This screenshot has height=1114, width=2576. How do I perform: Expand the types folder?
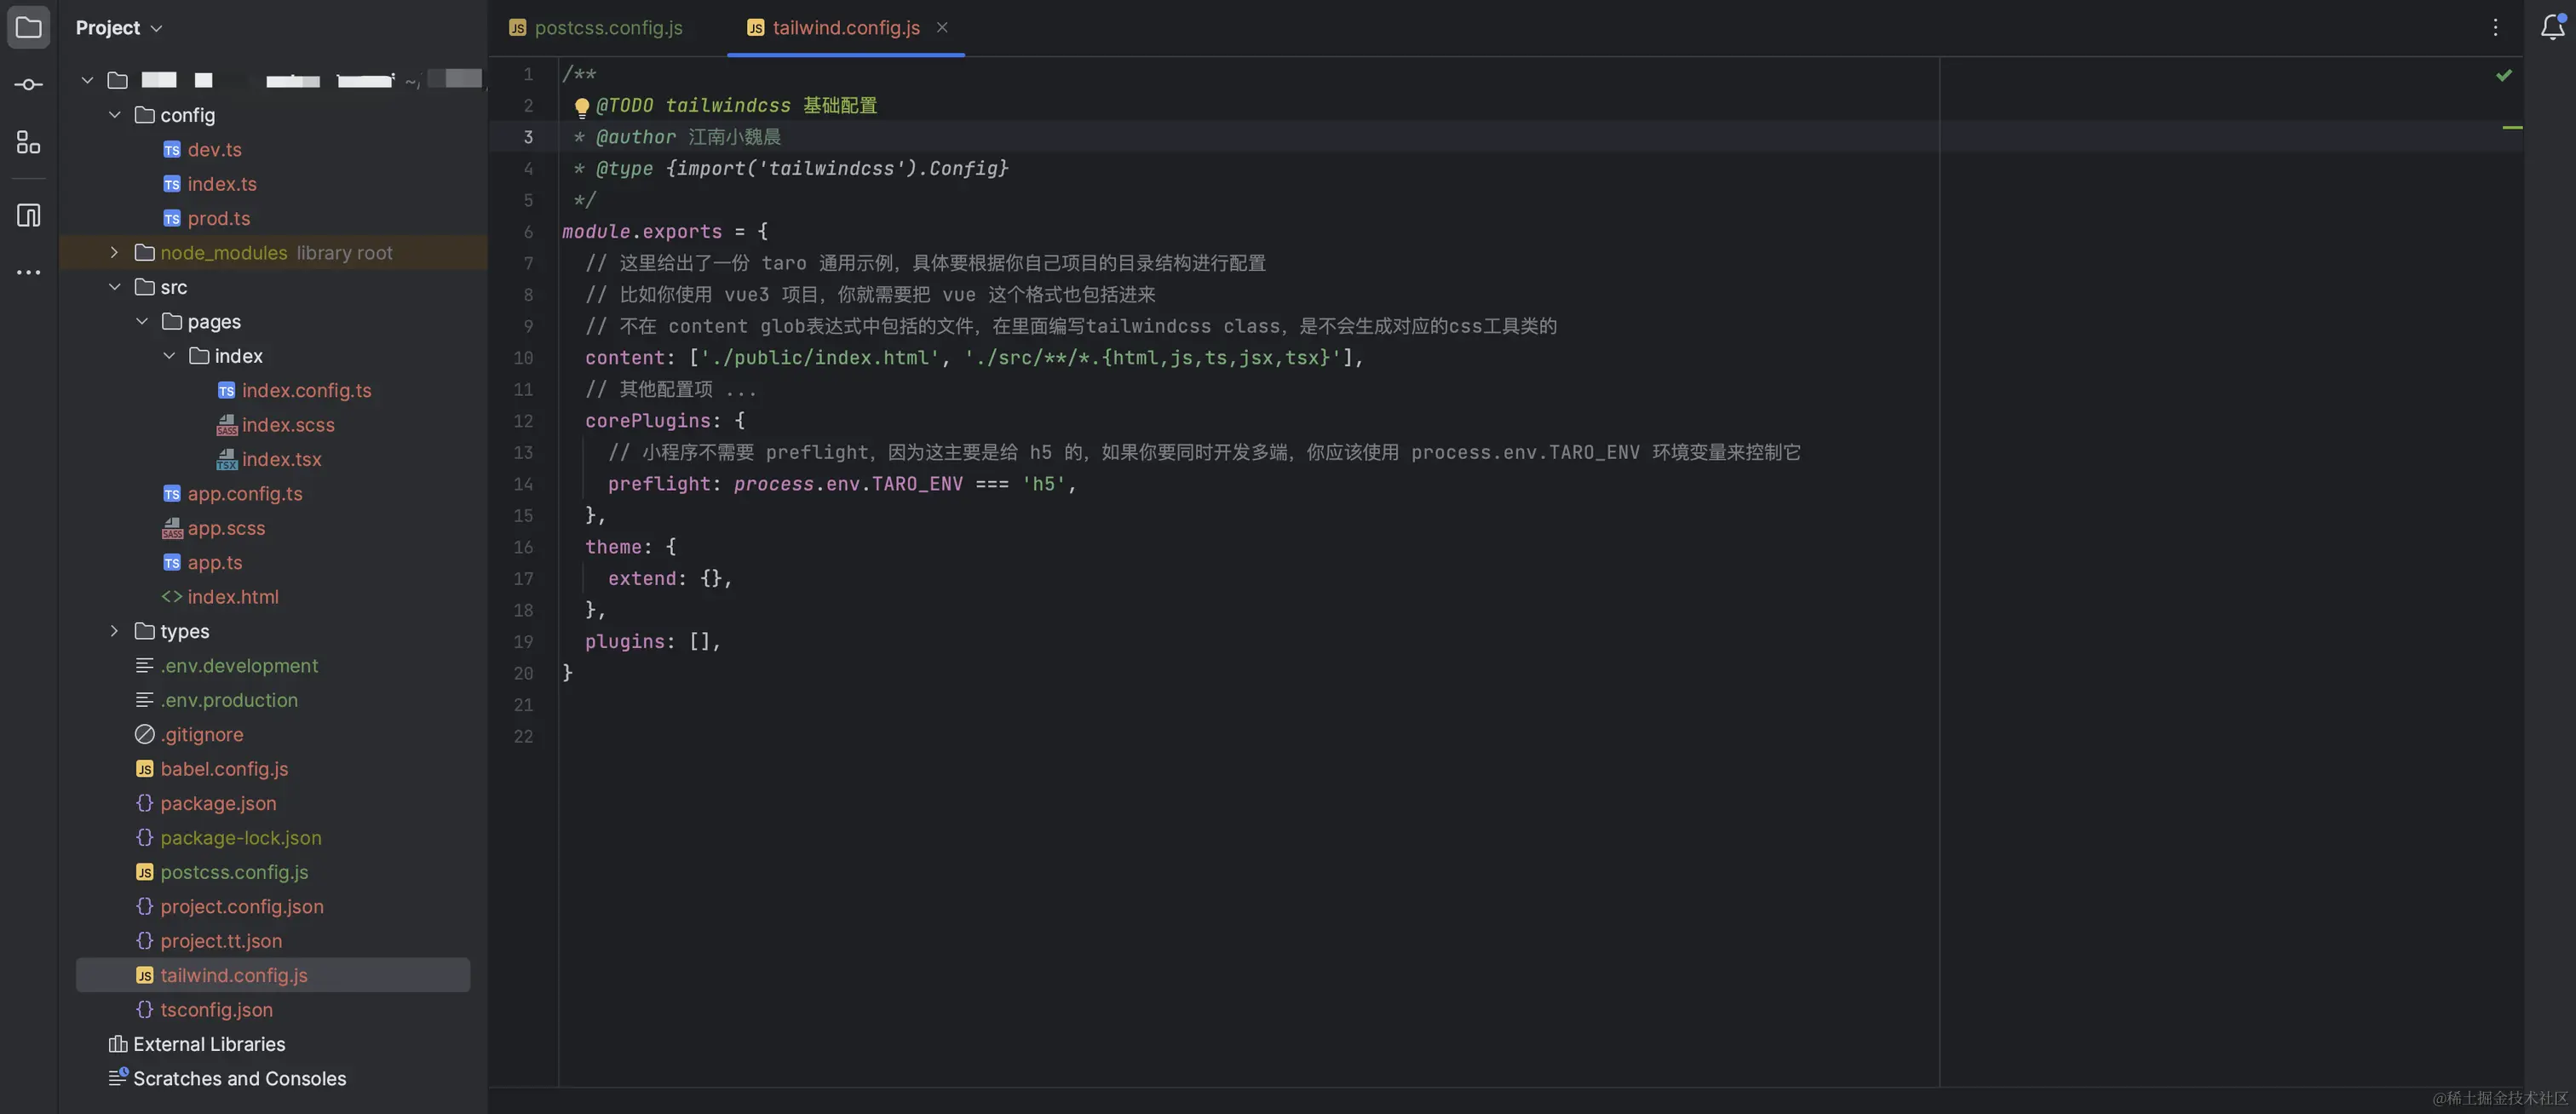pyautogui.click(x=114, y=631)
